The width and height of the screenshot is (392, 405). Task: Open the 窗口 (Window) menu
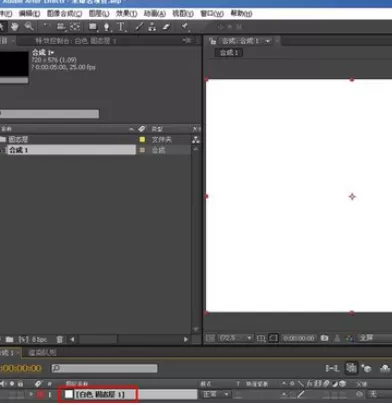[212, 14]
